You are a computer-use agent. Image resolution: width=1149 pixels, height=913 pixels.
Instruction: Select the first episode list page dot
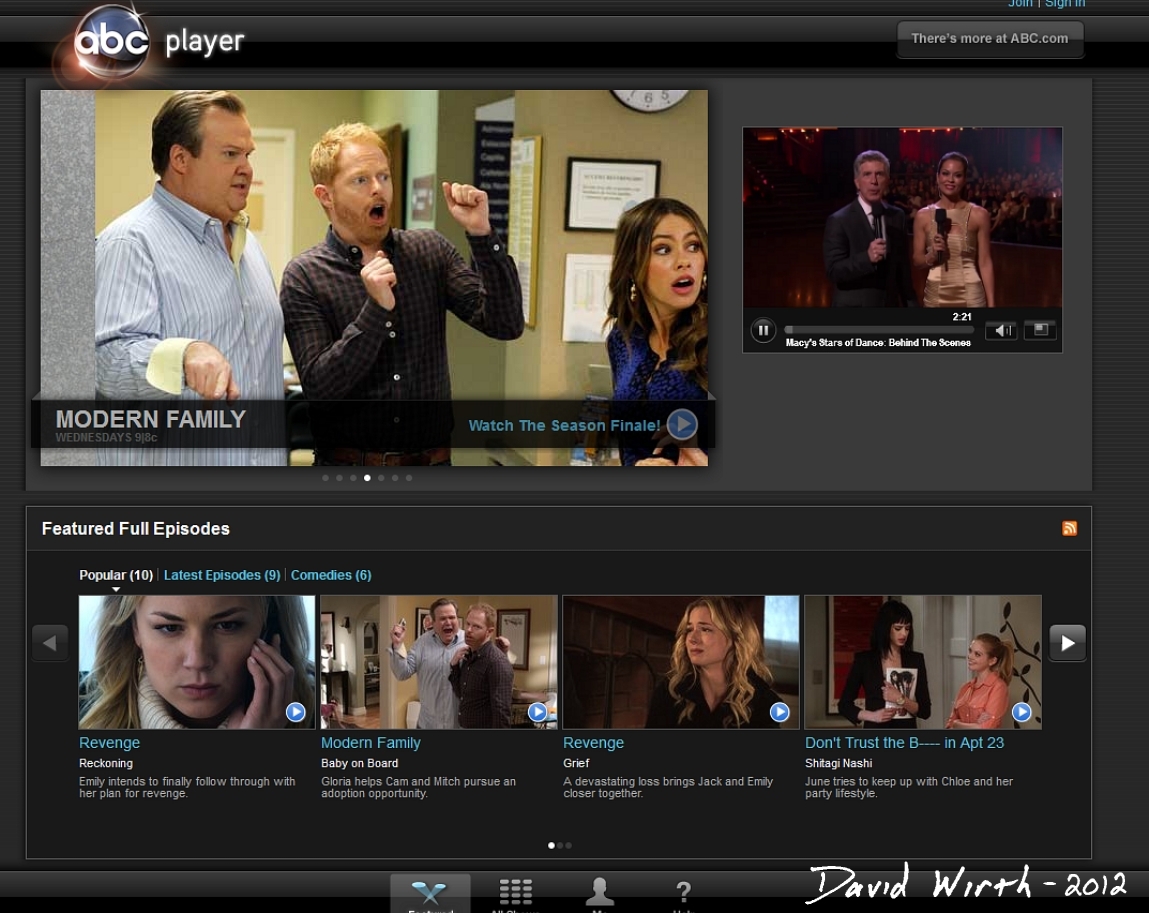click(551, 846)
